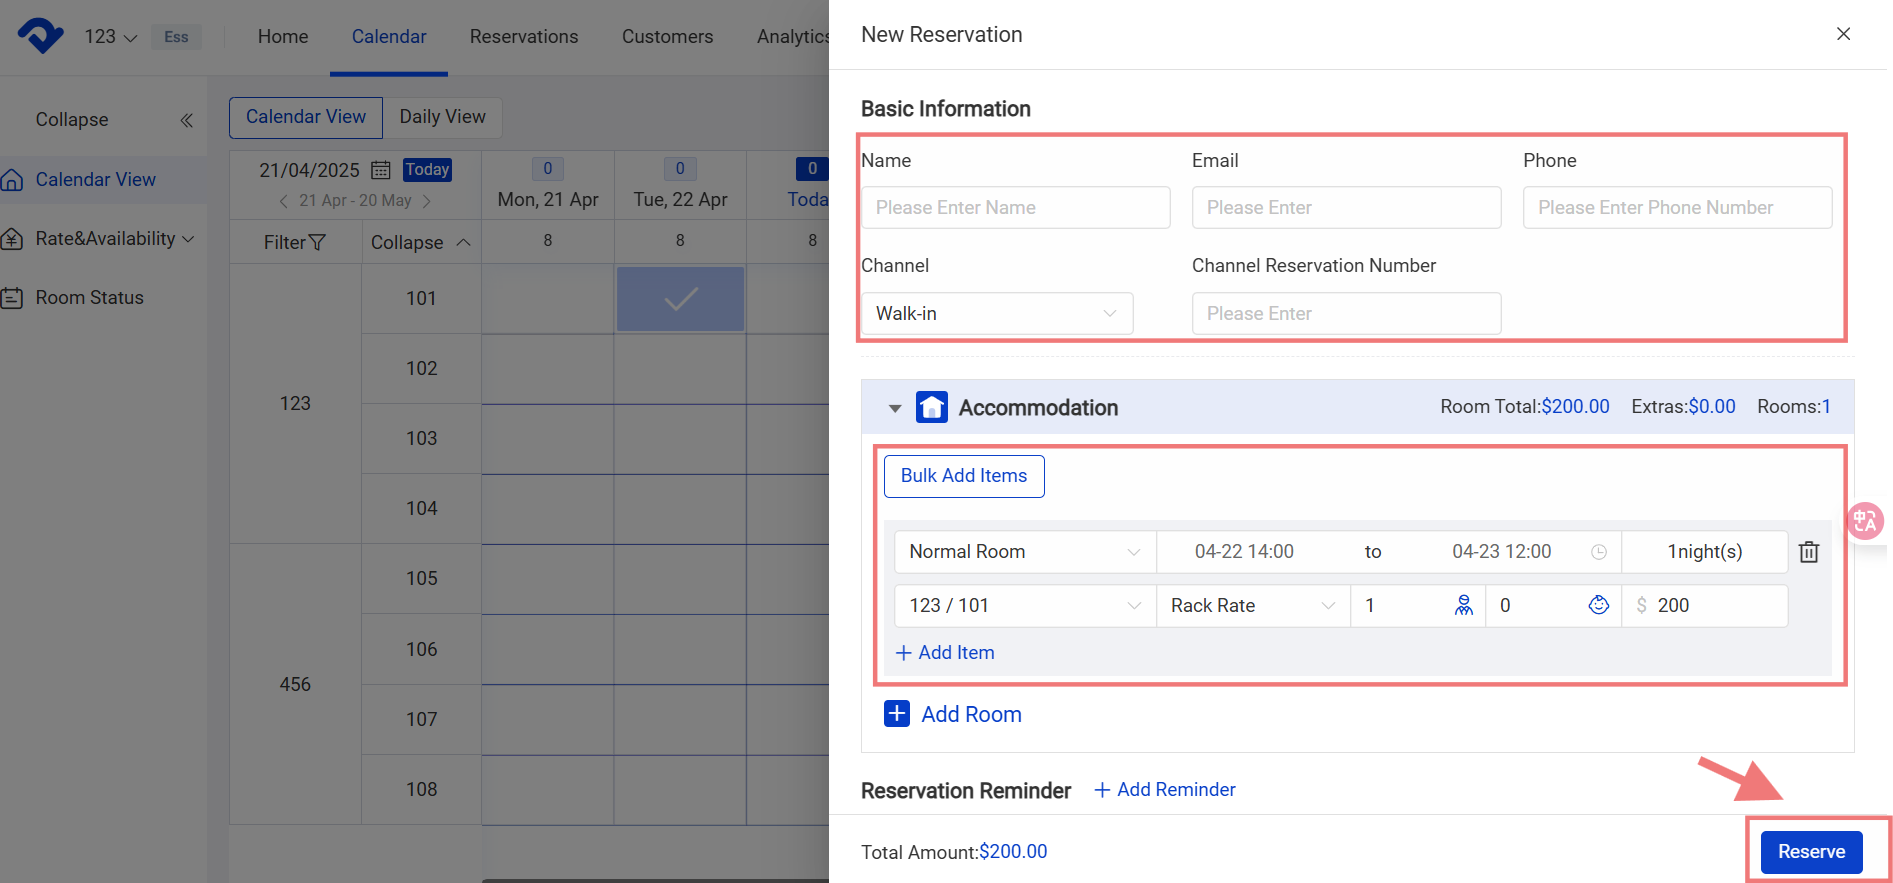Open the Channel Walk-in dropdown
The width and height of the screenshot is (1893, 883).
coord(996,314)
